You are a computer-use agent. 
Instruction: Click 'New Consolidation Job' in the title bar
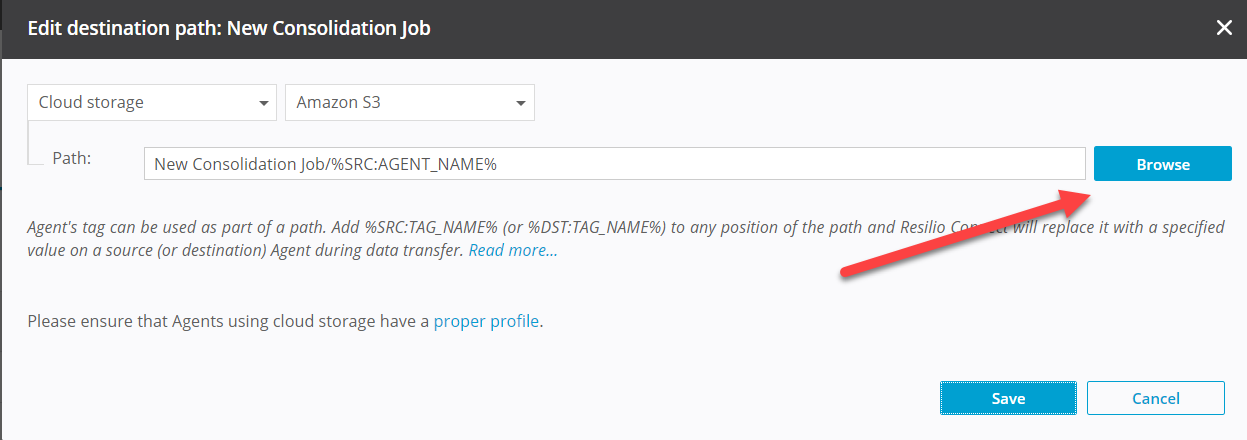click(329, 28)
